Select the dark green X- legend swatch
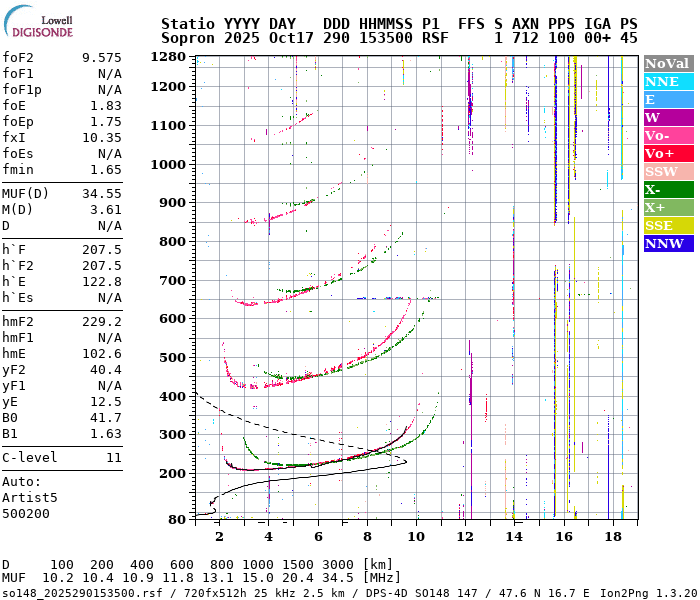This screenshot has height=600, width=700. click(668, 190)
